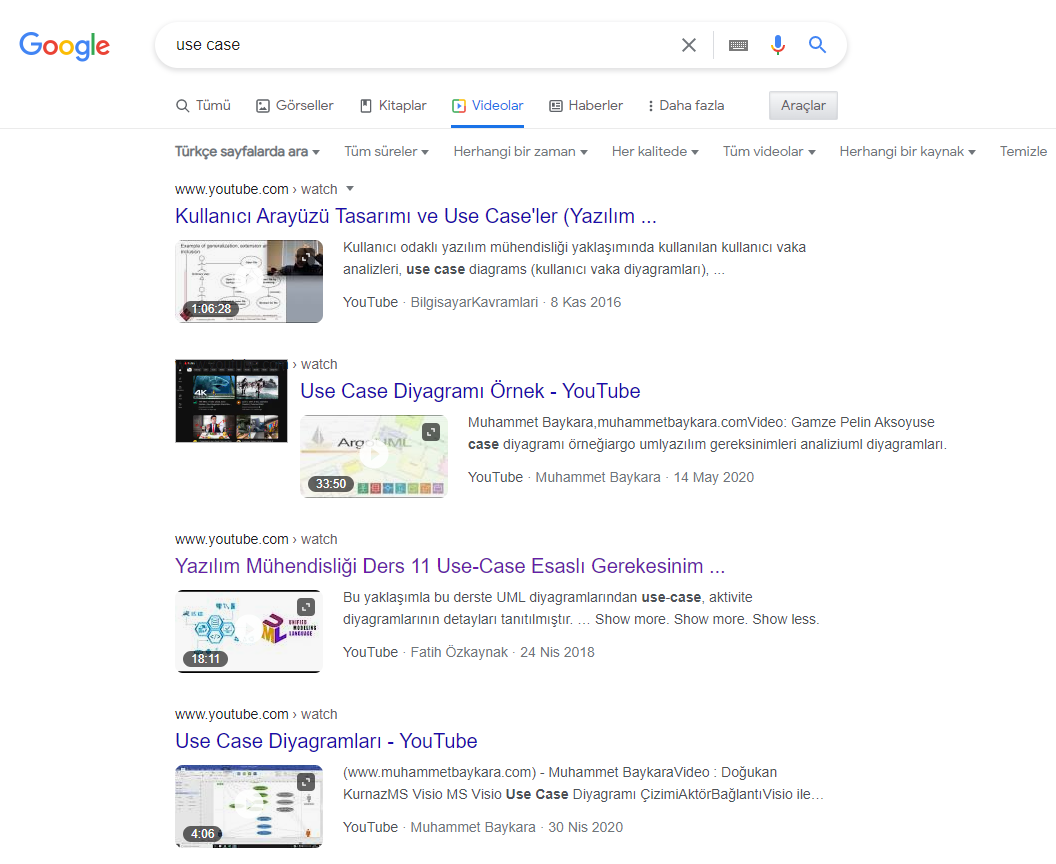Select the Videolar tab

(488, 106)
